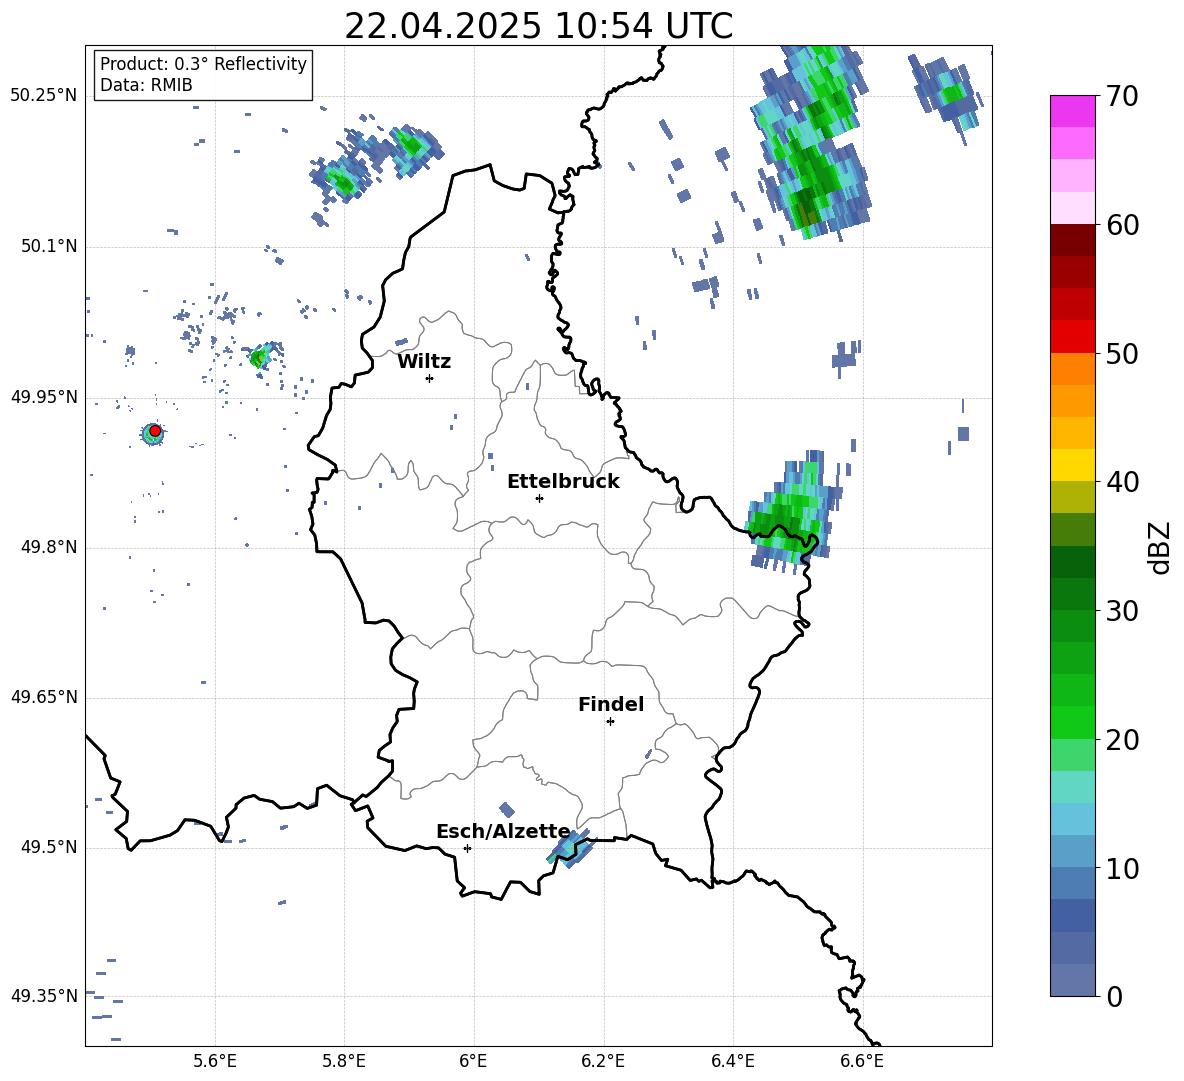
Task: Click the 6.2°E longitude label
Action: click(x=603, y=1061)
